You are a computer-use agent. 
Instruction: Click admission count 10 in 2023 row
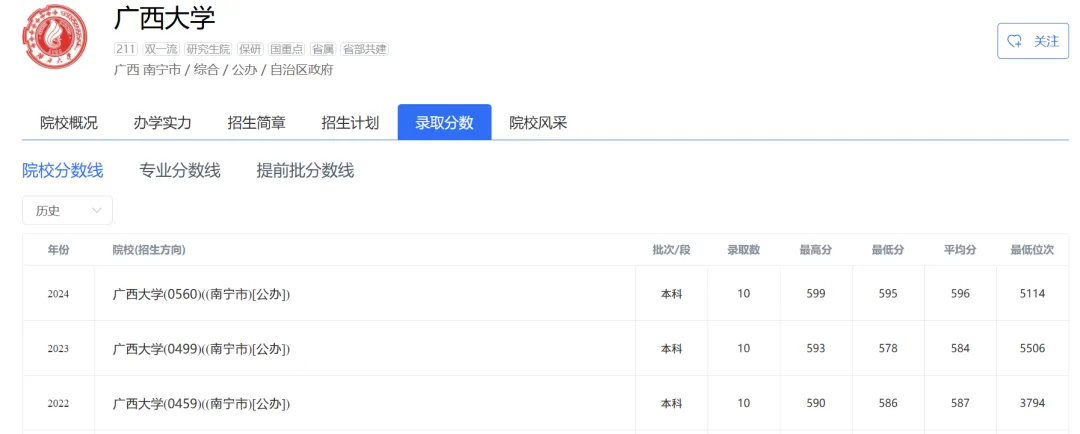[x=744, y=349]
